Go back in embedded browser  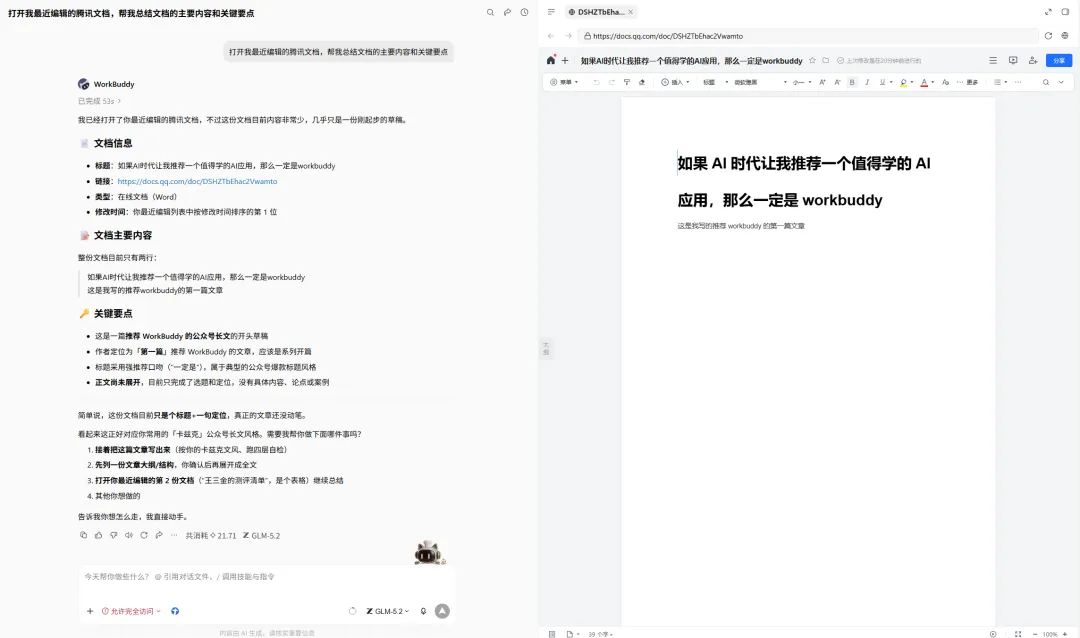click(551, 36)
